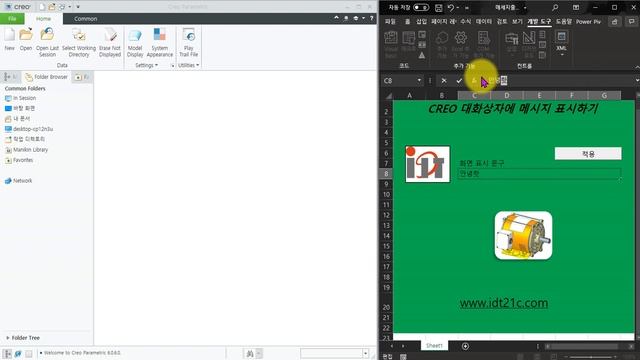The image size is (640, 360).
Task: Open Manikin Library folder in Creo
Action: pyautogui.click(x=27, y=150)
